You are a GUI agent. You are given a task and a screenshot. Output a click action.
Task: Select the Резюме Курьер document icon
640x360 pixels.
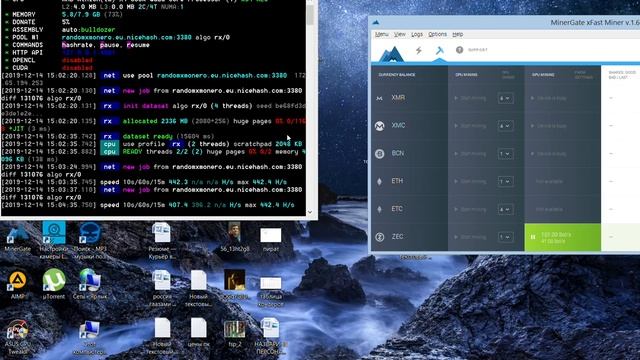161,240
